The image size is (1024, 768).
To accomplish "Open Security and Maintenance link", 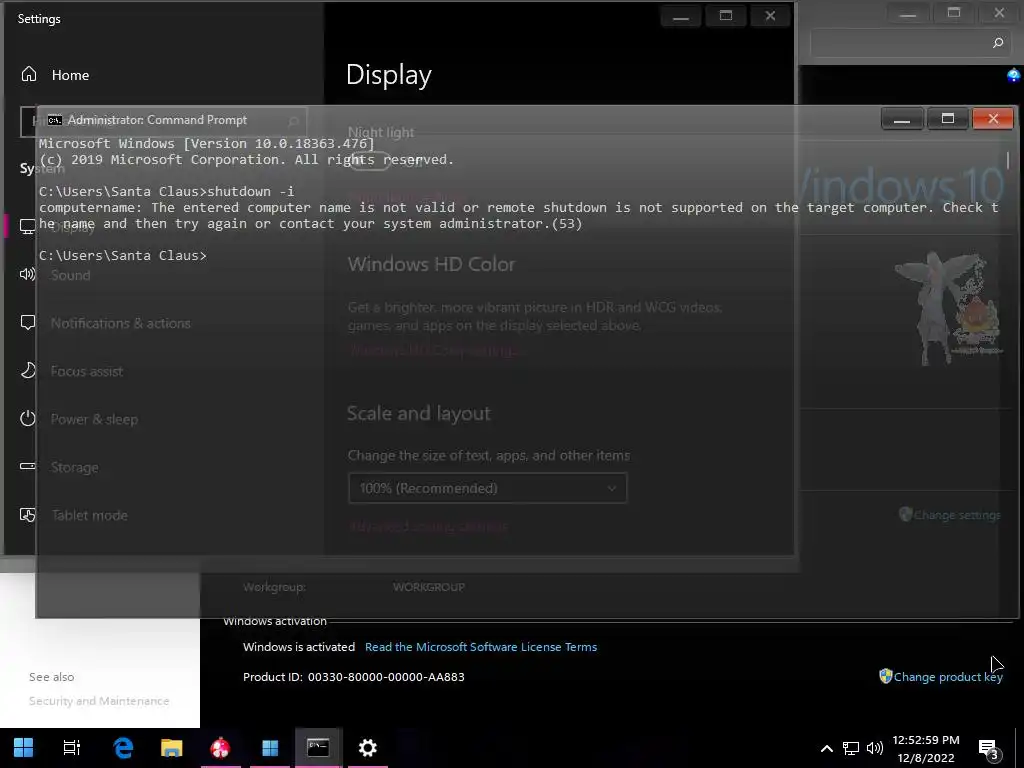I will click(99, 701).
